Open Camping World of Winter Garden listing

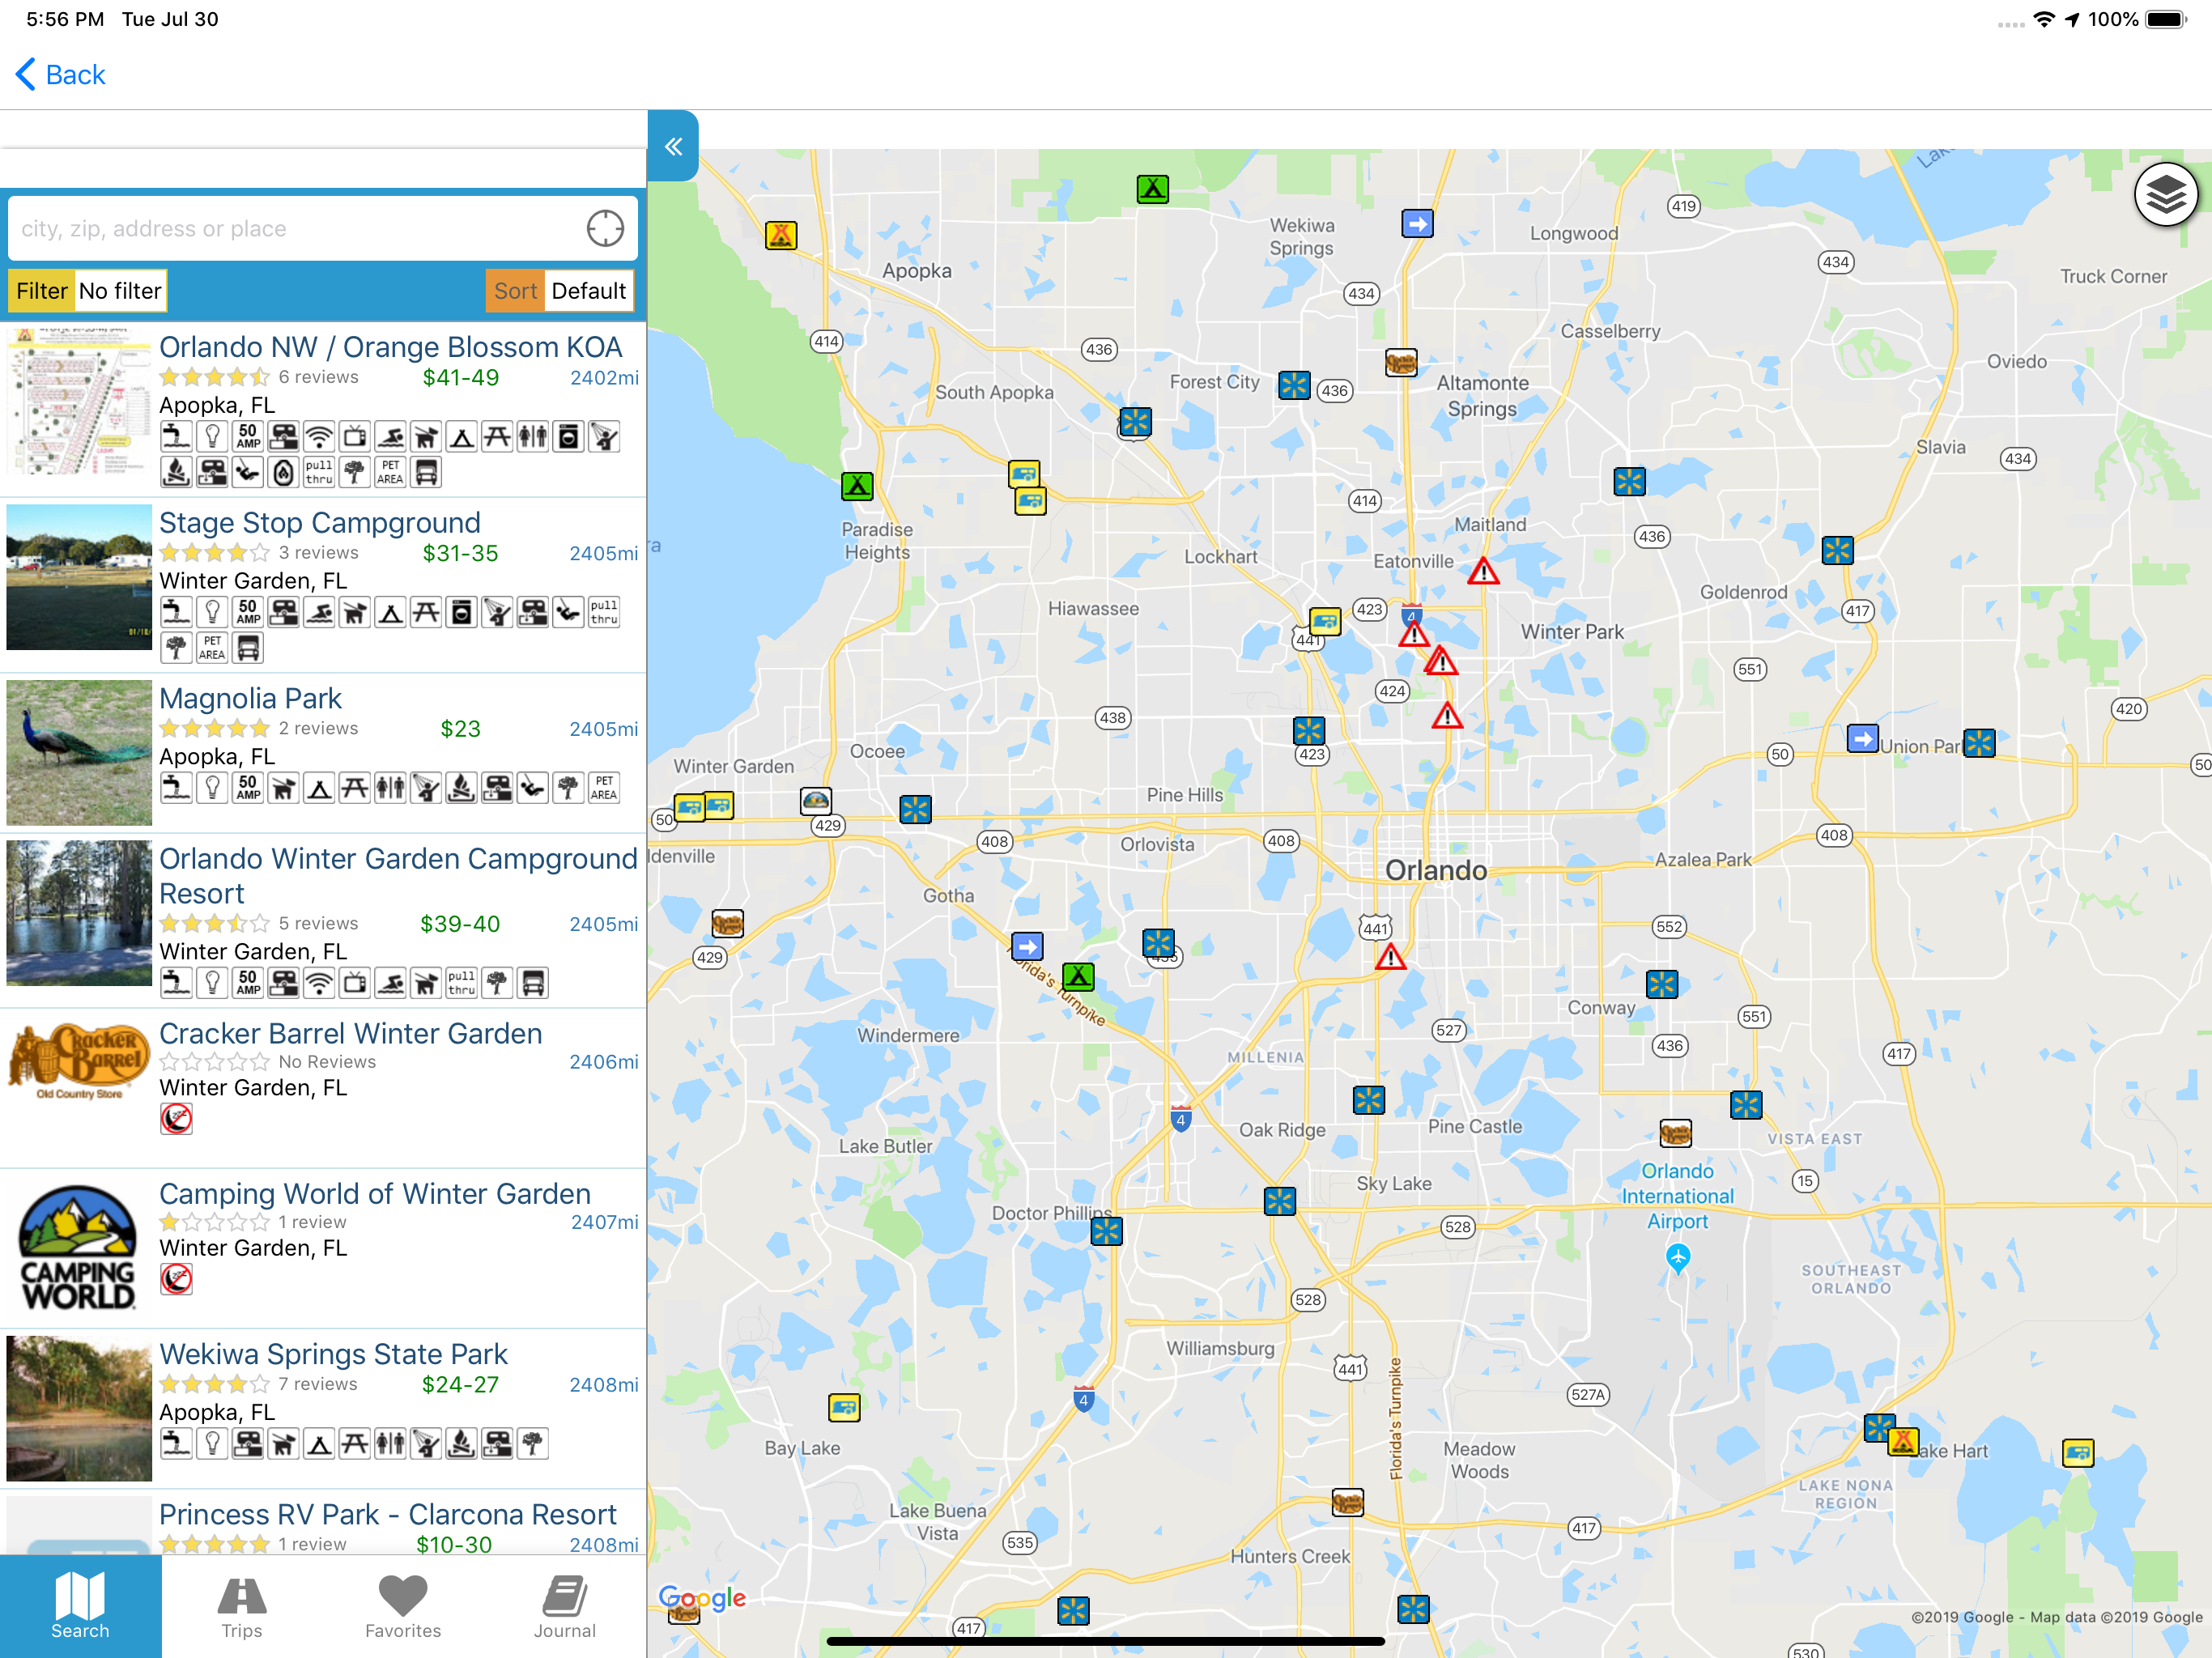(x=323, y=1248)
